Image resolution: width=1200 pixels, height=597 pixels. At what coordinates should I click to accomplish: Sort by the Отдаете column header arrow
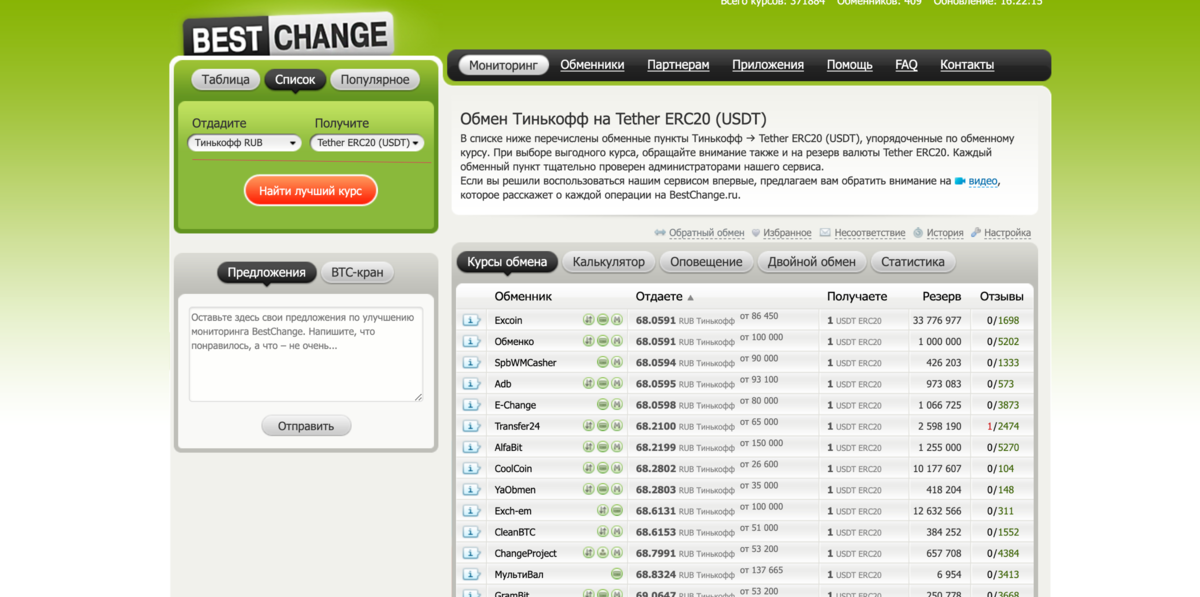point(690,298)
